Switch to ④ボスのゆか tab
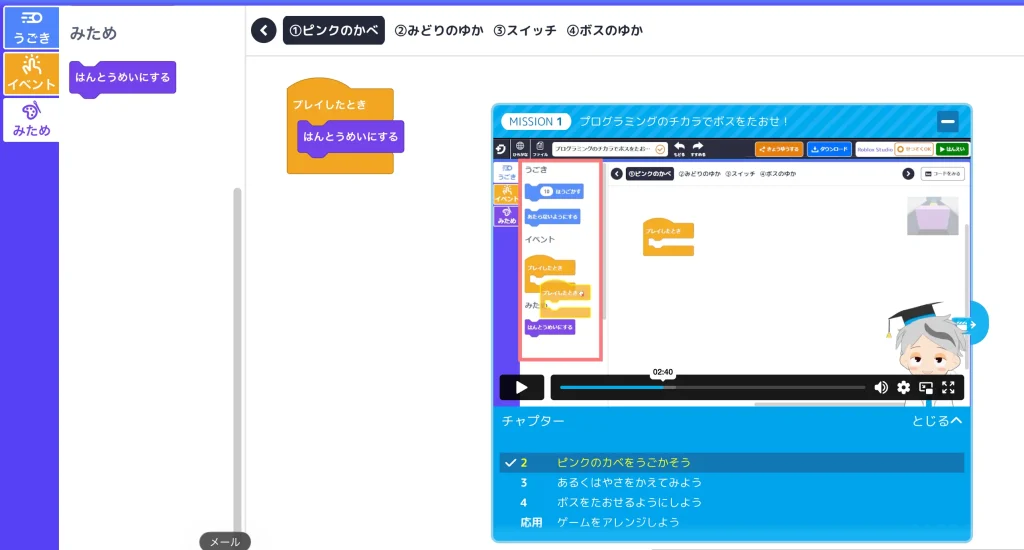The image size is (1024, 550). (x=605, y=30)
